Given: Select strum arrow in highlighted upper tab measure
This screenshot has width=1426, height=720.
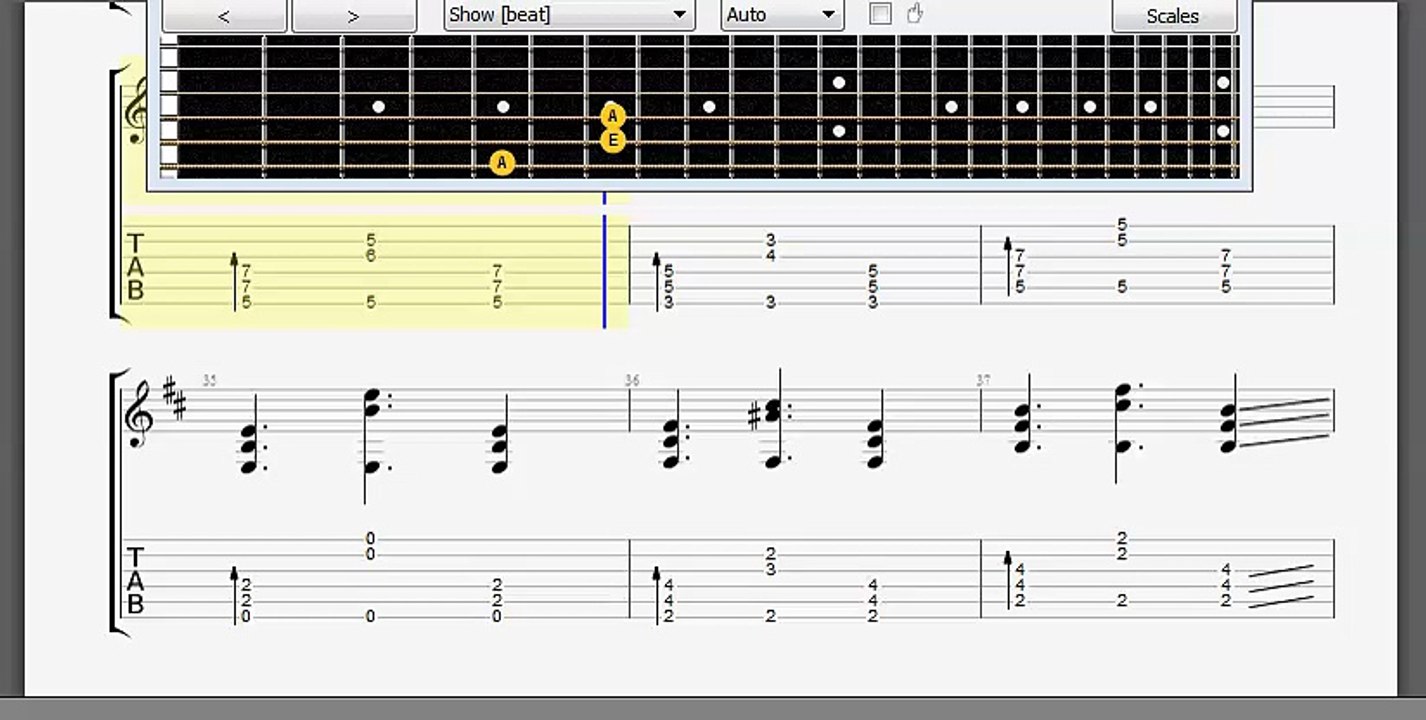Looking at the screenshot, I should [x=235, y=281].
